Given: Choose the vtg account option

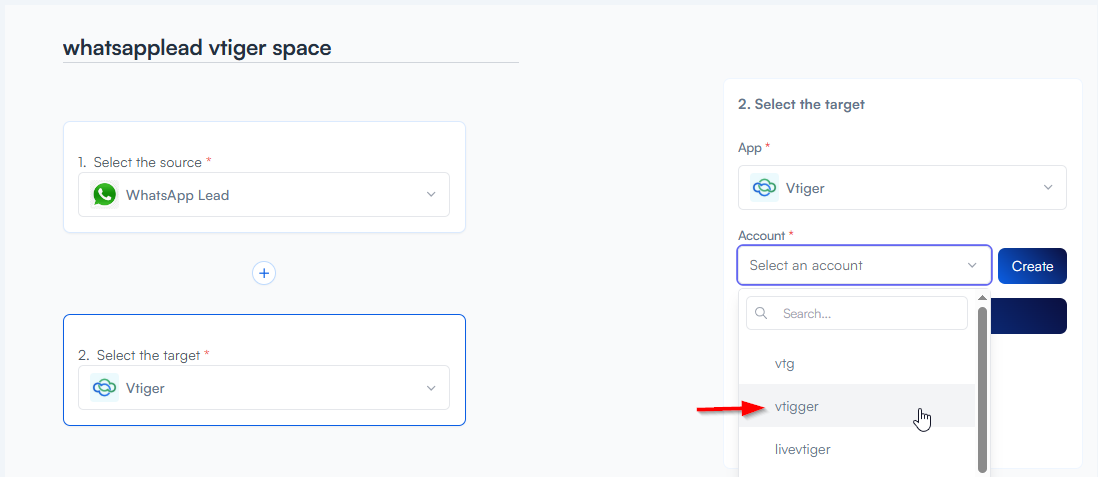Looking at the screenshot, I should (785, 364).
